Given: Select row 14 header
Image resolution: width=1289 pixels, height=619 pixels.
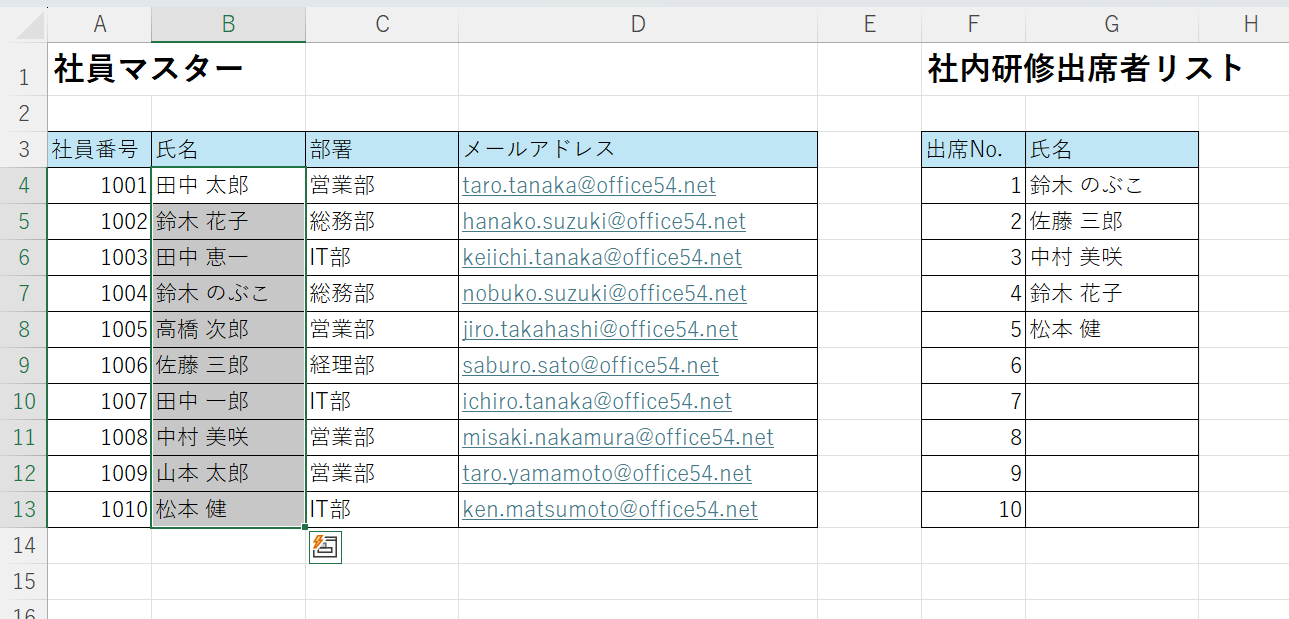Looking at the screenshot, I should tap(23, 546).
